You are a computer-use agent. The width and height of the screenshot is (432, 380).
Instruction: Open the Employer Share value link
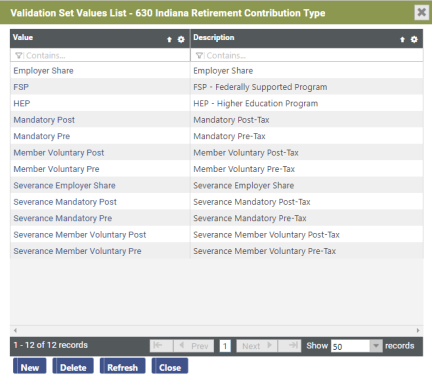43,71
